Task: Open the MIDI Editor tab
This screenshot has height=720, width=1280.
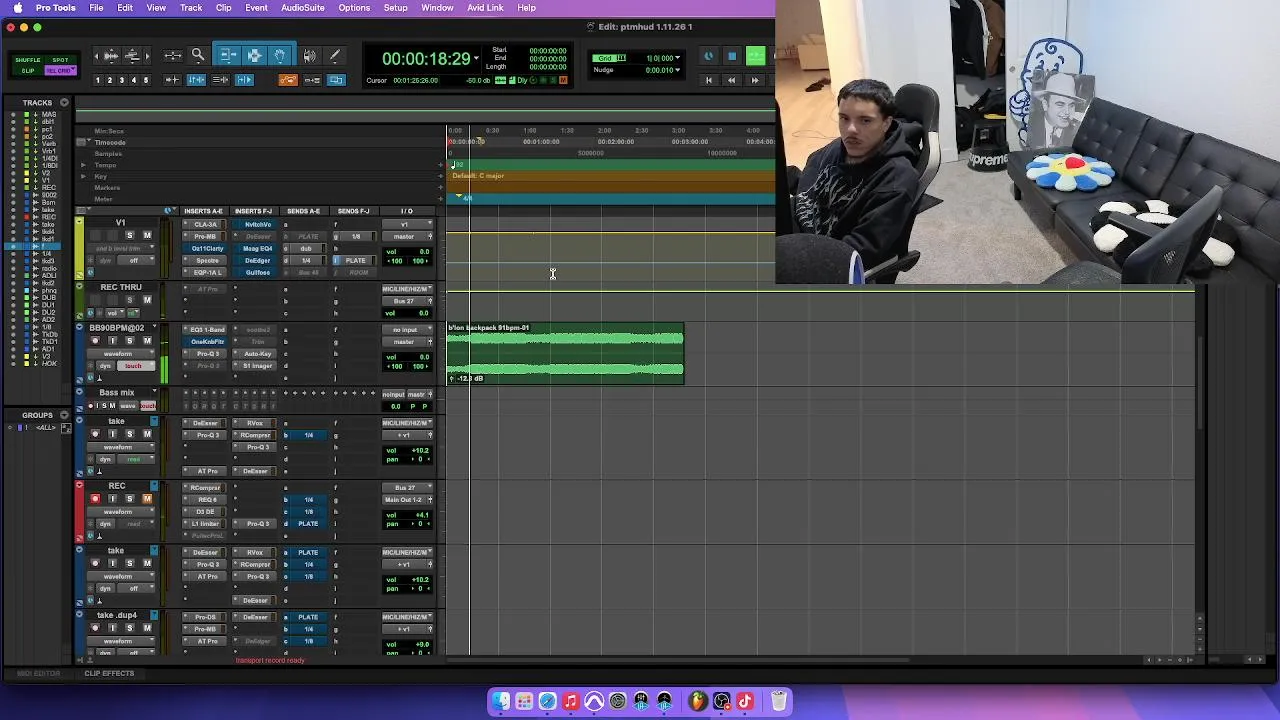Action: click(x=39, y=673)
